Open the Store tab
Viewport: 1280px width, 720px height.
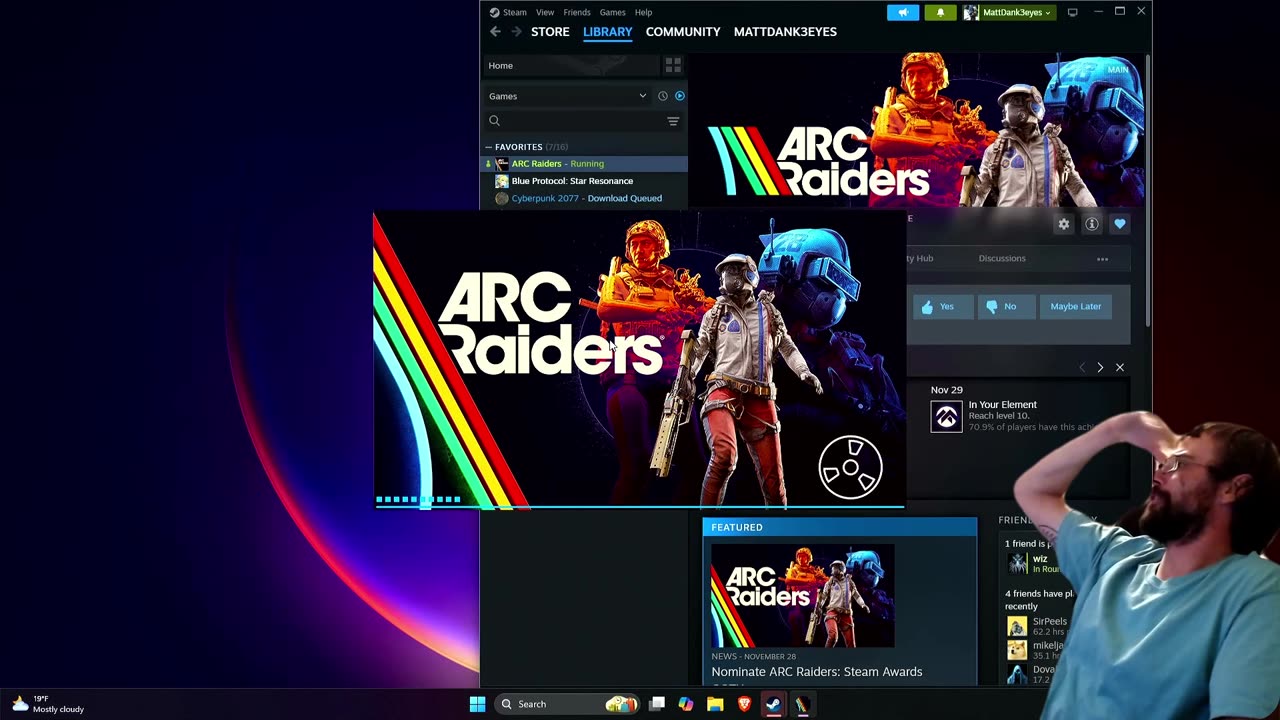[x=550, y=32]
